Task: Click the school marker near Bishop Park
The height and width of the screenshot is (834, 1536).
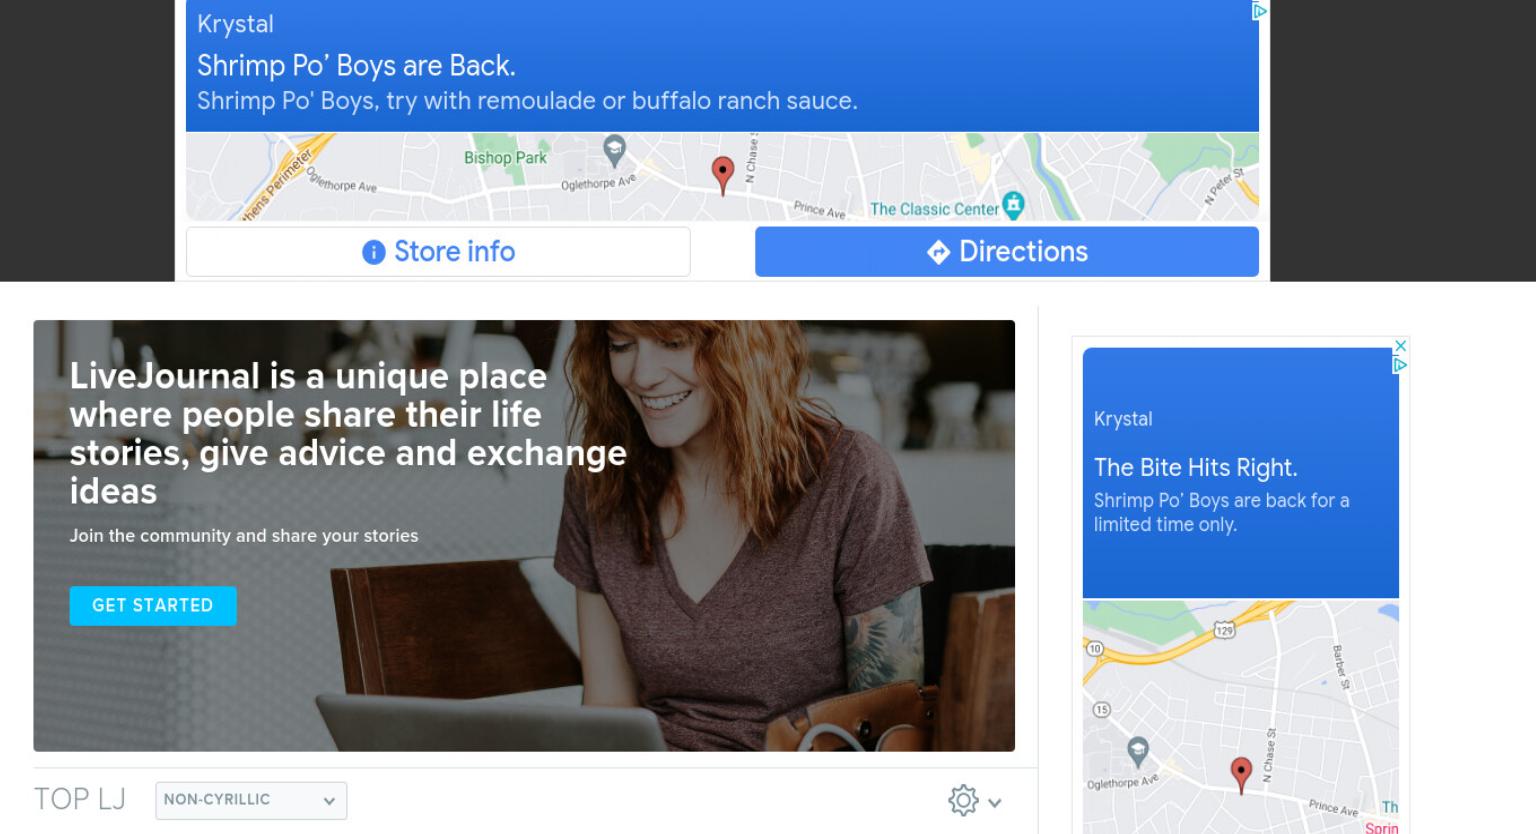Action: (x=614, y=151)
